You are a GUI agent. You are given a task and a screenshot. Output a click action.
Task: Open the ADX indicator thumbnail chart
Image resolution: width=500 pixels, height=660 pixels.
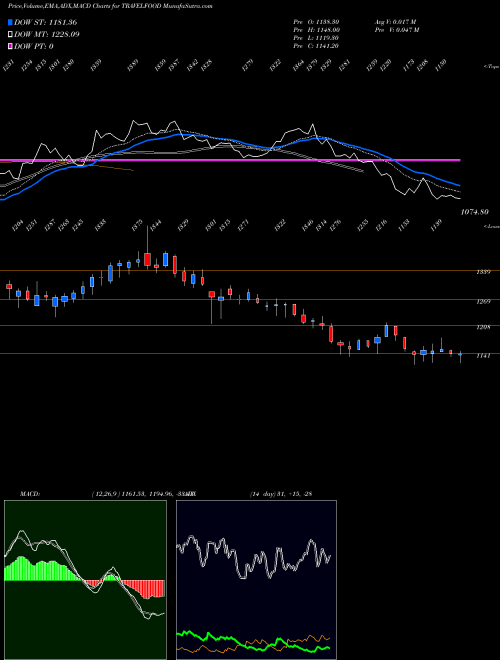pyautogui.click(x=256, y=579)
